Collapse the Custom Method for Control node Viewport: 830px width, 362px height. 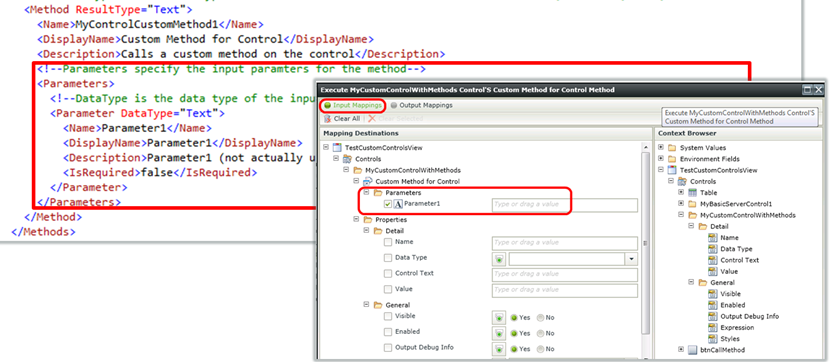click(356, 181)
